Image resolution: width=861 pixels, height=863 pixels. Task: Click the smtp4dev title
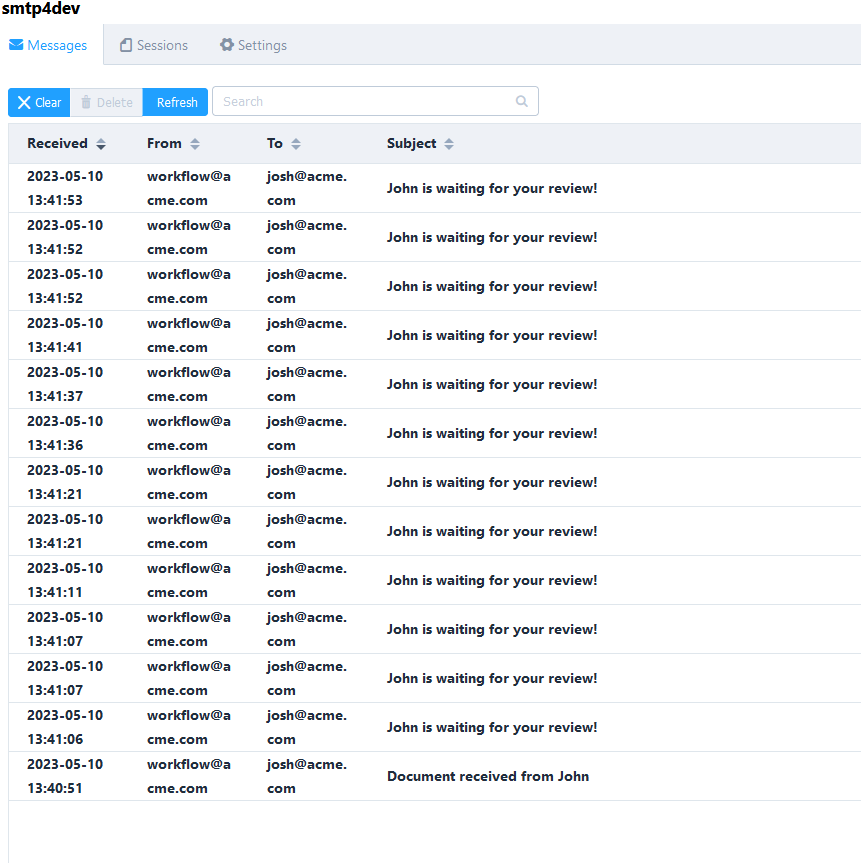click(41, 8)
